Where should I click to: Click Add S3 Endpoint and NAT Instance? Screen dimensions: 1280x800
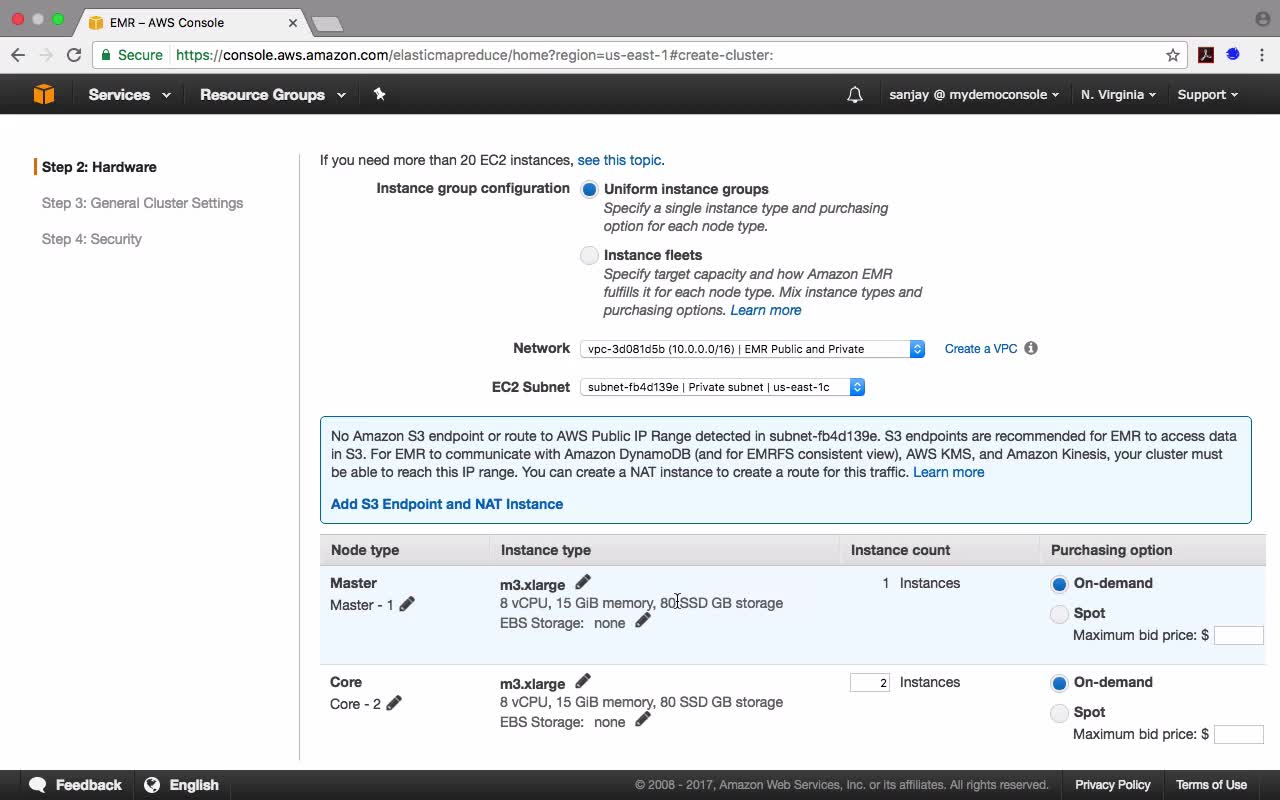[x=447, y=504]
